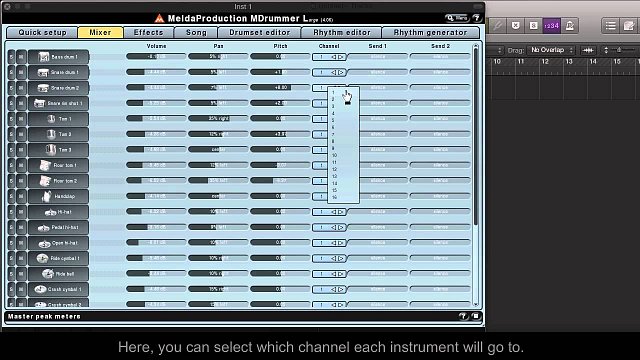Mute the Hi-hat channel

point(21,212)
